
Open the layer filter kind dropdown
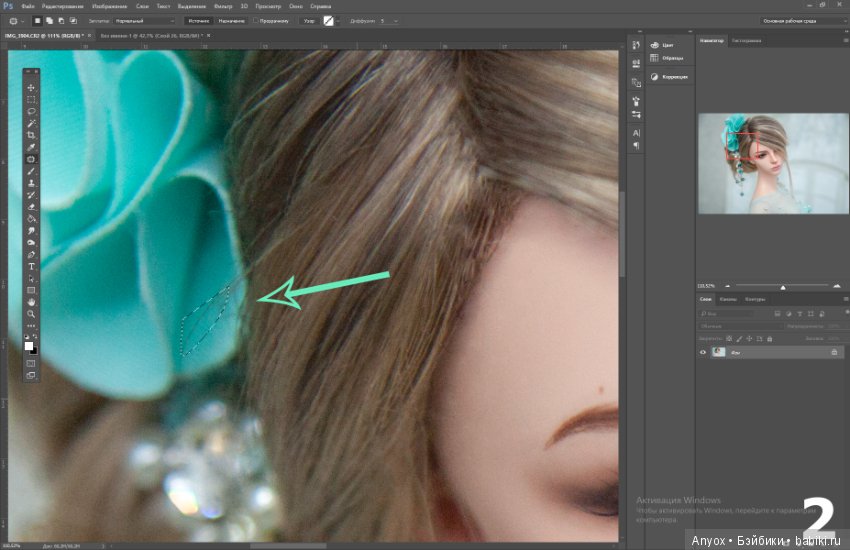click(x=726, y=314)
